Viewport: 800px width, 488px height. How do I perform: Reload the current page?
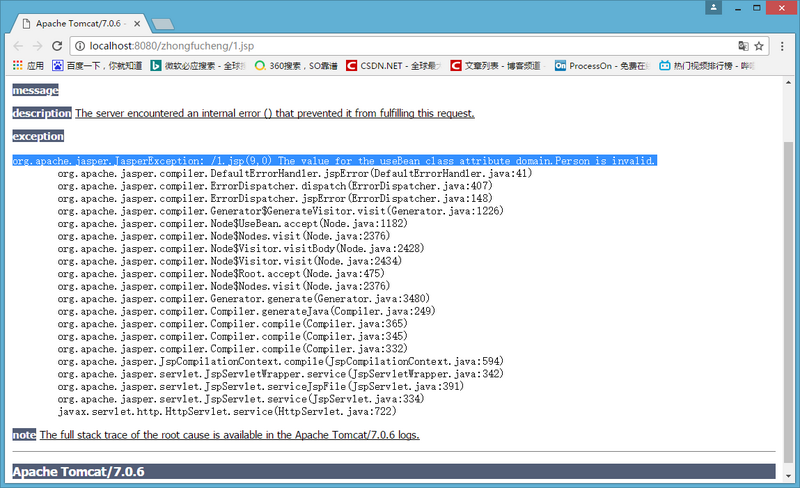[x=57, y=46]
